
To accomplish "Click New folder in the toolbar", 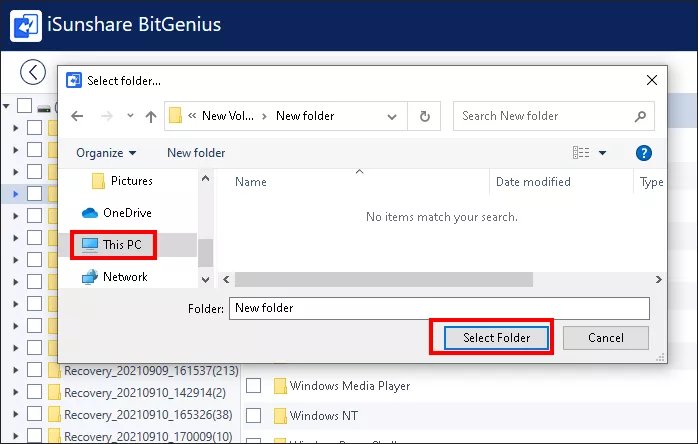I will [x=196, y=153].
